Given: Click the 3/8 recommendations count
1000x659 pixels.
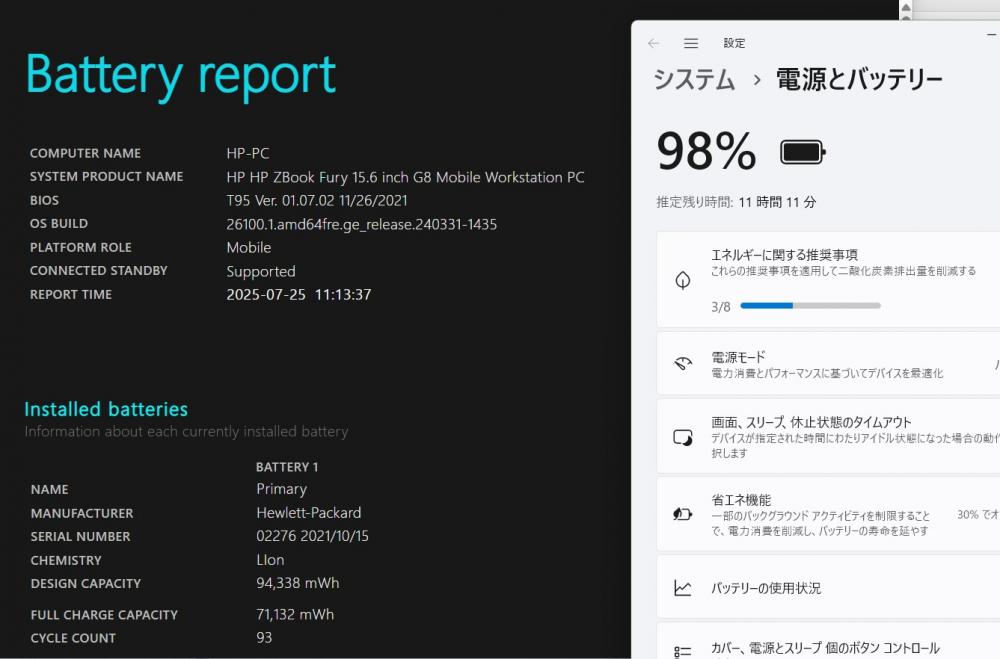Looking at the screenshot, I should [x=721, y=307].
